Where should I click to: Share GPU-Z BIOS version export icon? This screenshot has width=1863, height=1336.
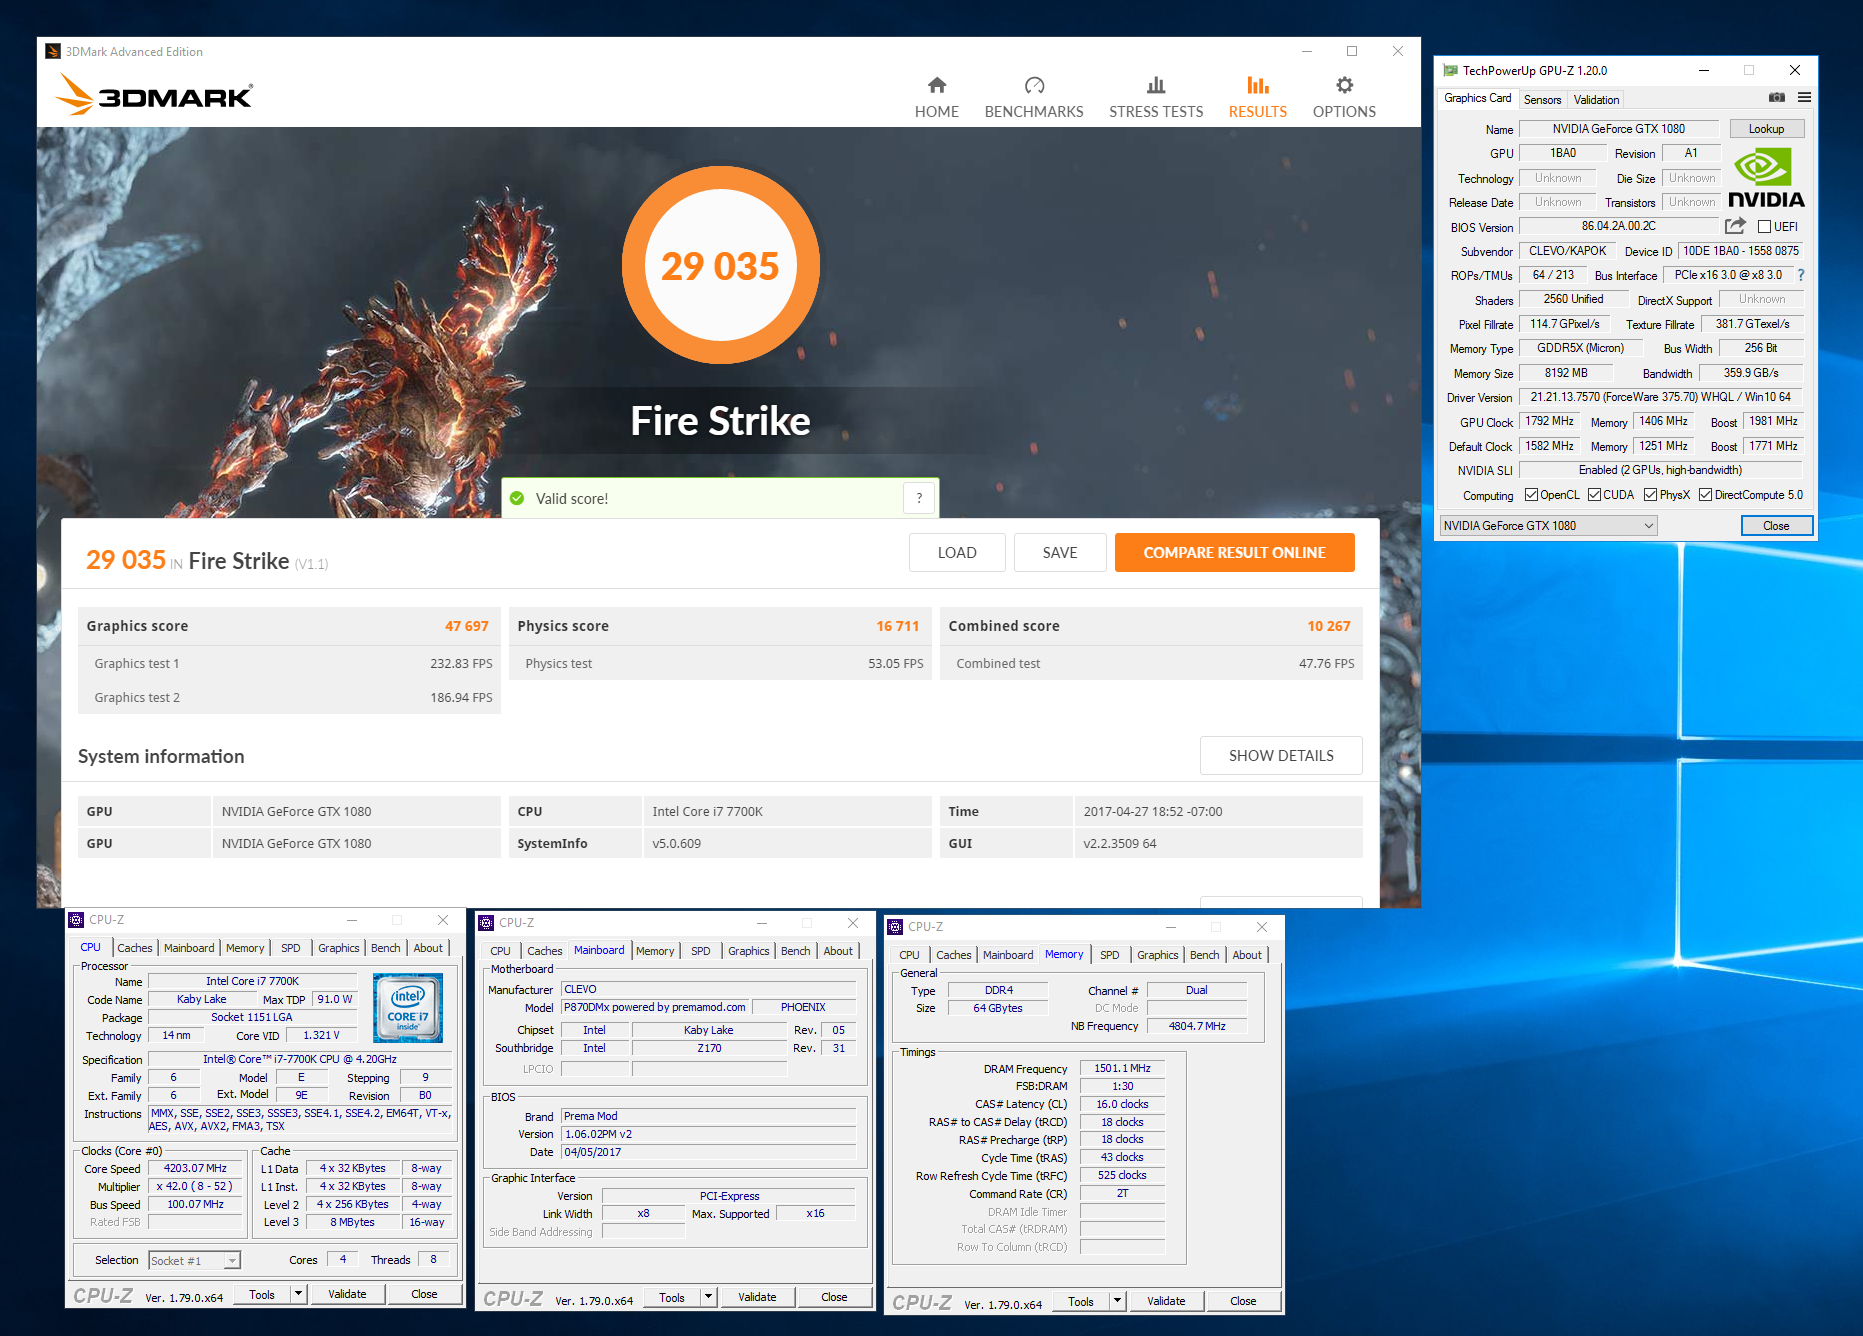pyautogui.click(x=1735, y=226)
